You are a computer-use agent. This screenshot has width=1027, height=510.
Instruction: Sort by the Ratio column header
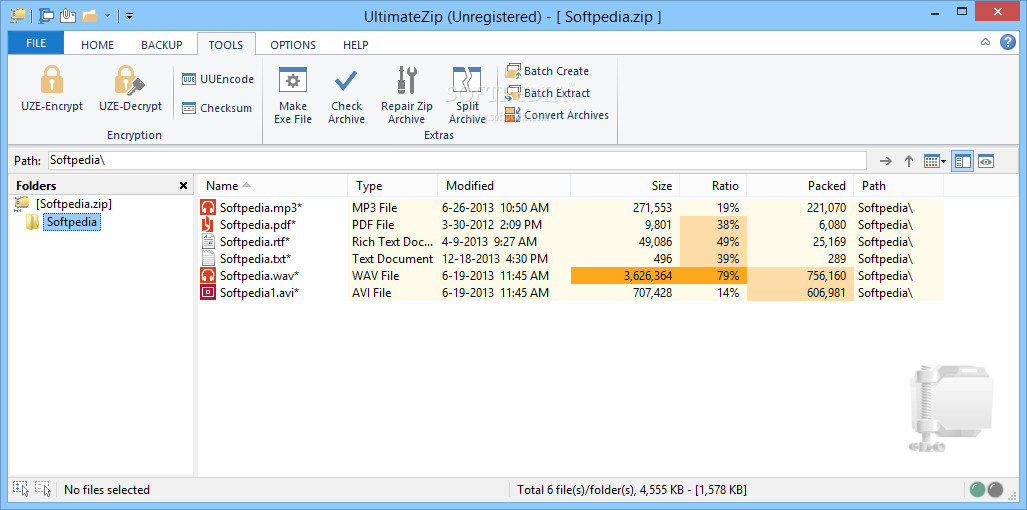click(713, 185)
